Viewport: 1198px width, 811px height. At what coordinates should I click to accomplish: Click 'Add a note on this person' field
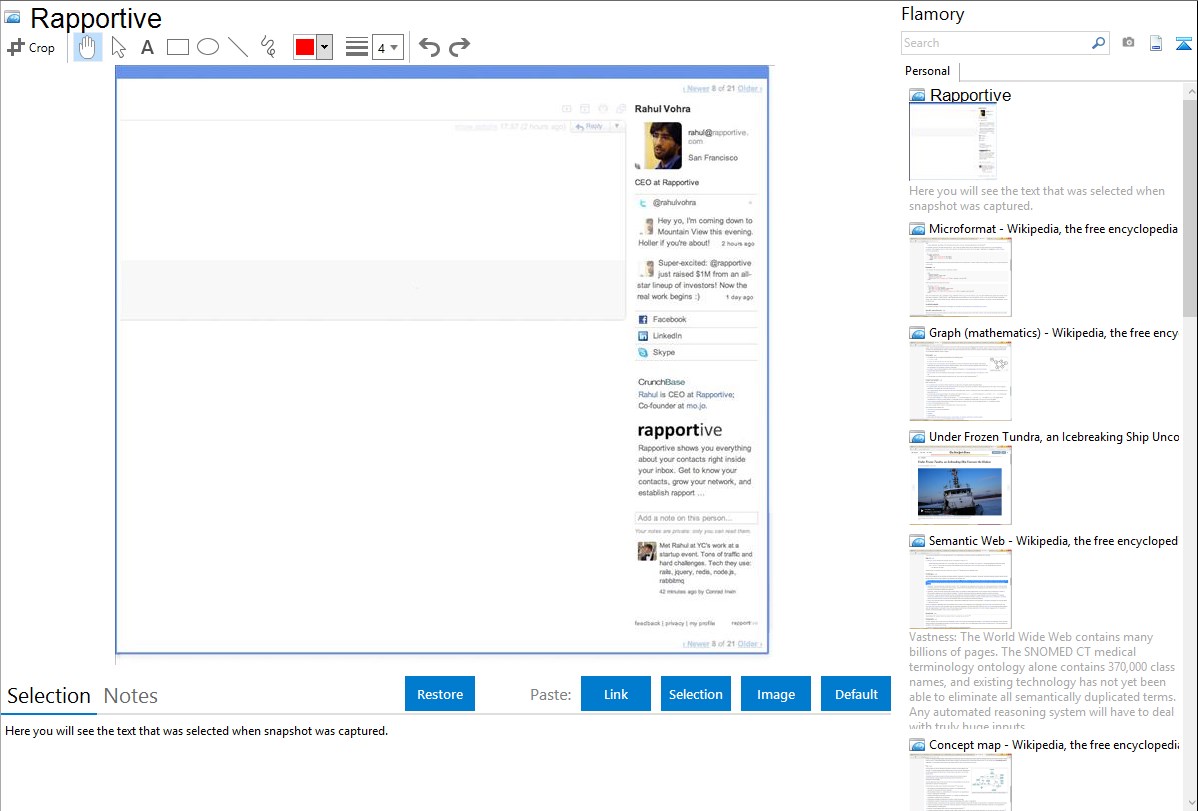point(696,517)
